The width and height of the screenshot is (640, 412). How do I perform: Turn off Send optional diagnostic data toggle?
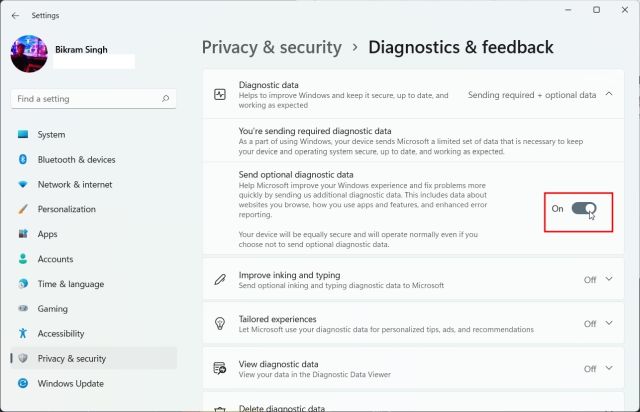(x=583, y=208)
